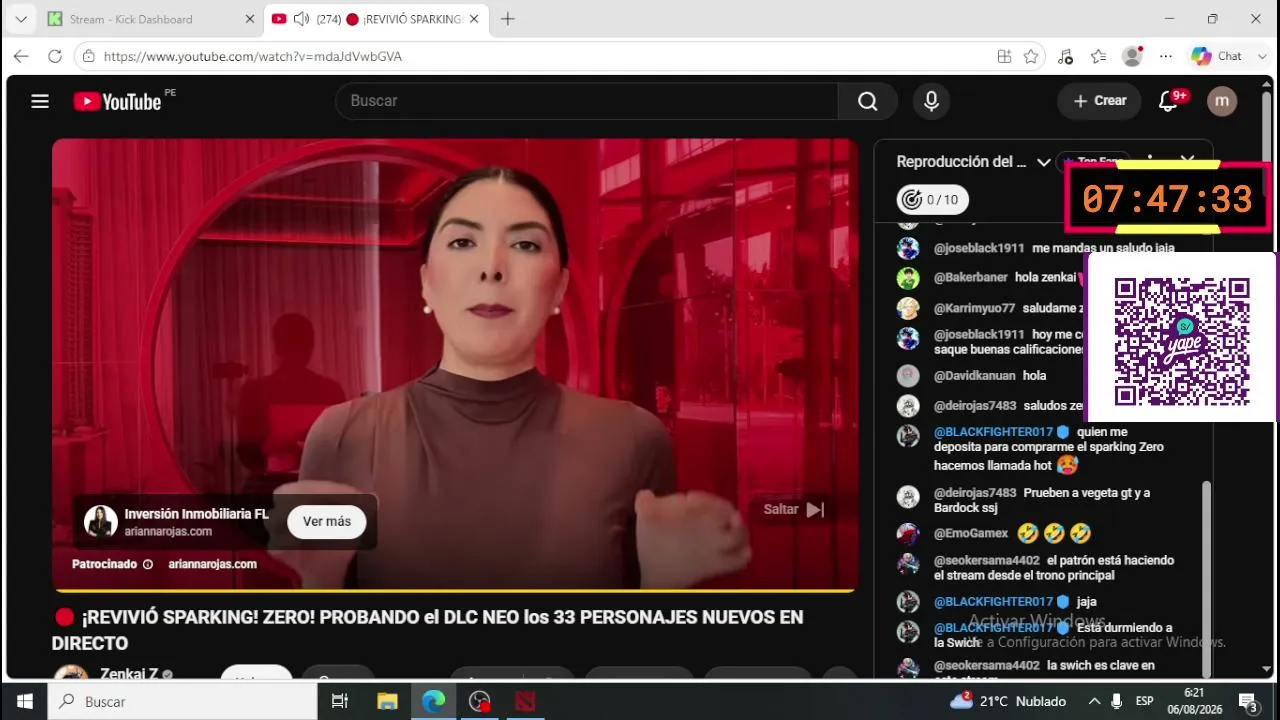
Task: Open File Explorer from the taskbar
Action: [386, 701]
